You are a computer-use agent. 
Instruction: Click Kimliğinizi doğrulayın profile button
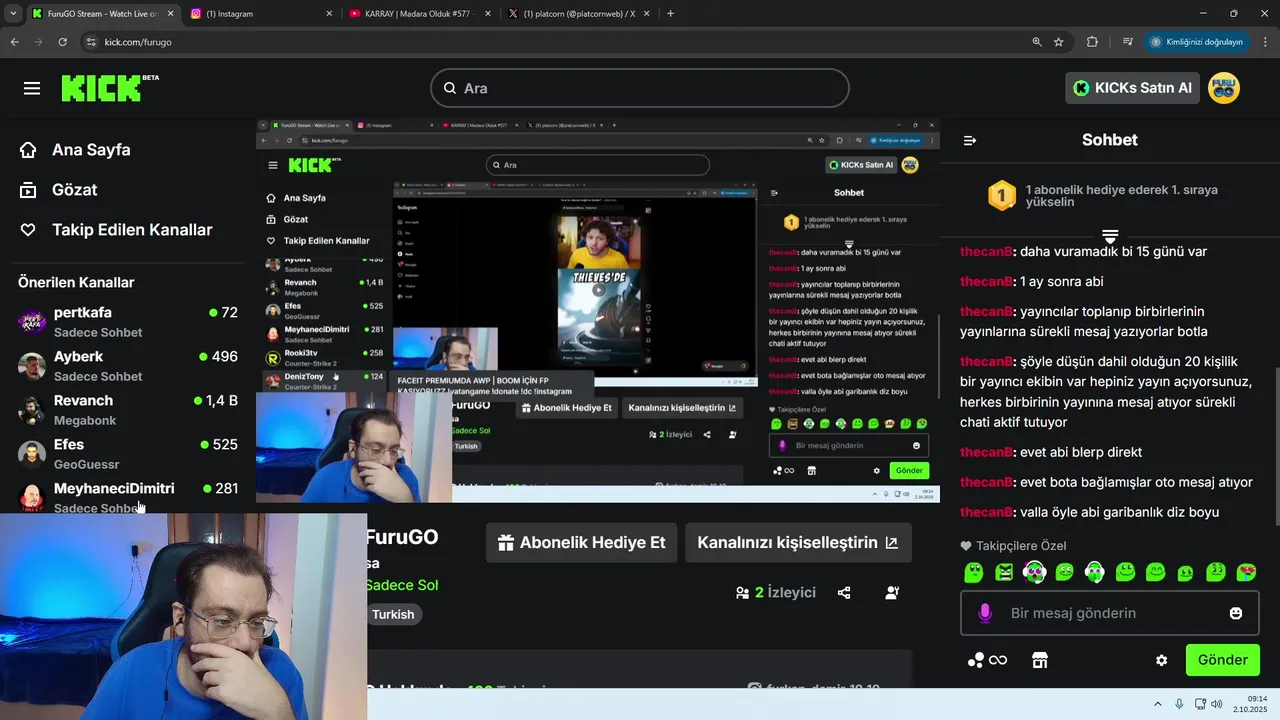point(1196,42)
